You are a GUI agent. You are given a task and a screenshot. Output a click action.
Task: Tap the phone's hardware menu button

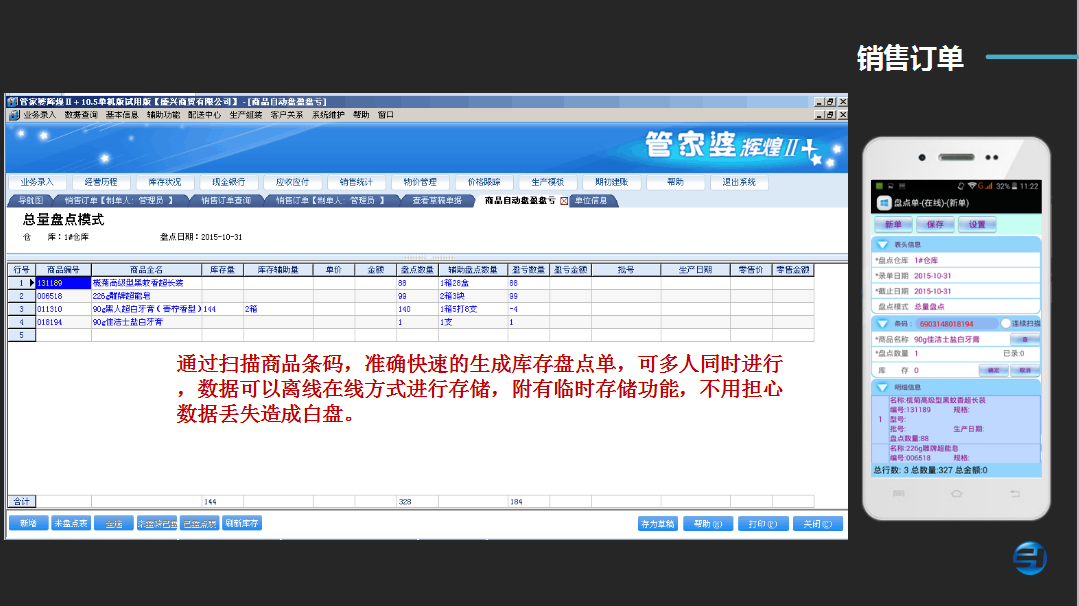(x=898, y=493)
